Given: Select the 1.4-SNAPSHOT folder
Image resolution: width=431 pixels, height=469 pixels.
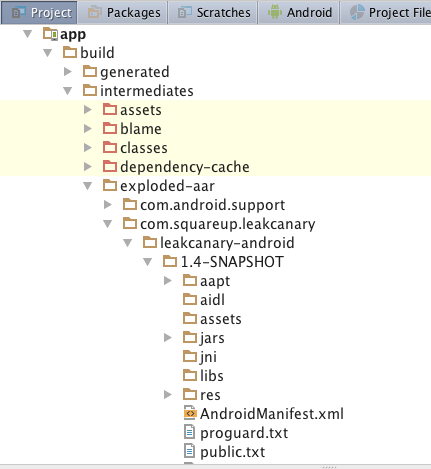Looking at the screenshot, I should 223,261.
